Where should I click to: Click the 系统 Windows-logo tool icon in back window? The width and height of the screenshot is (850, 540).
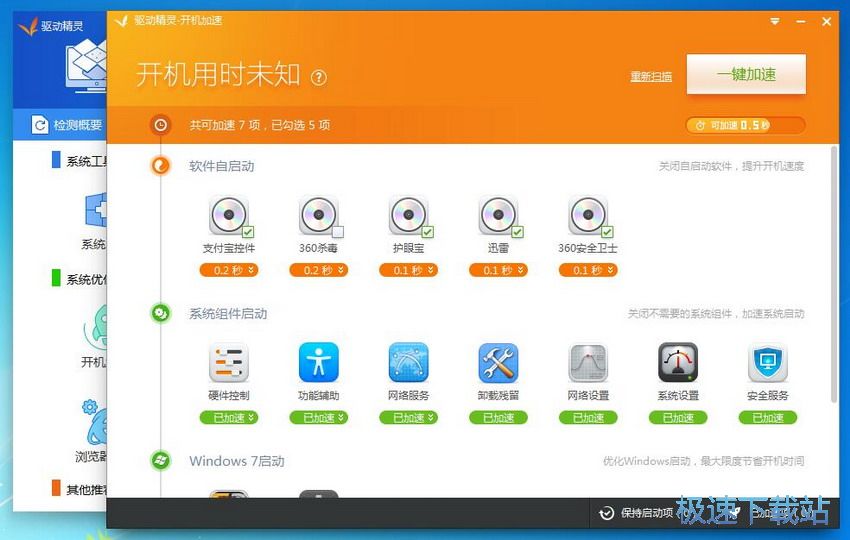pos(96,210)
